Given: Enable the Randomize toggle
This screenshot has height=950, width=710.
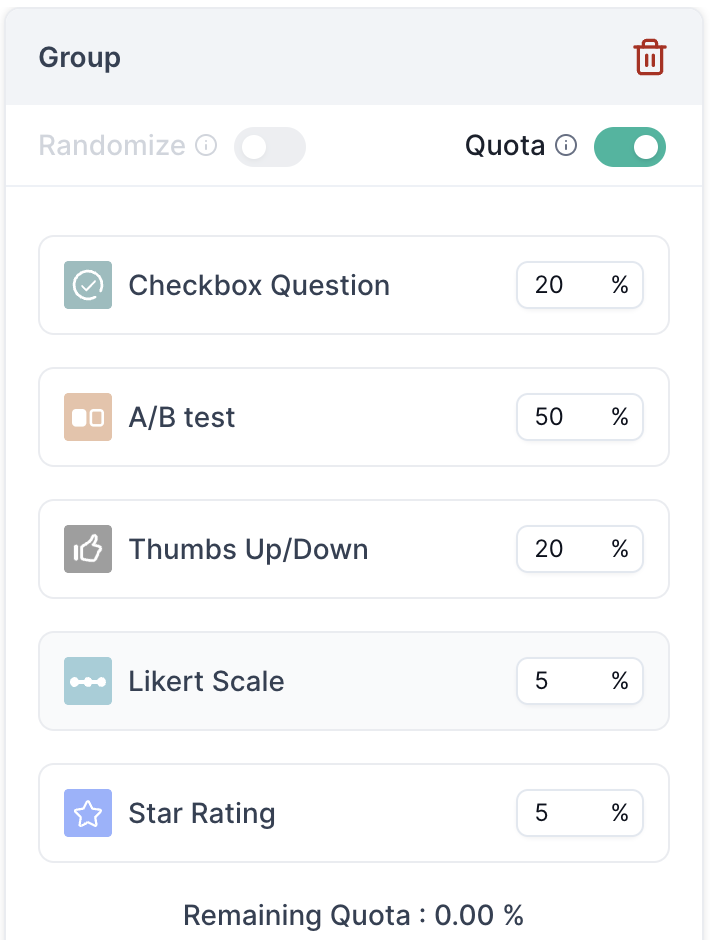Looking at the screenshot, I should coord(270,147).
